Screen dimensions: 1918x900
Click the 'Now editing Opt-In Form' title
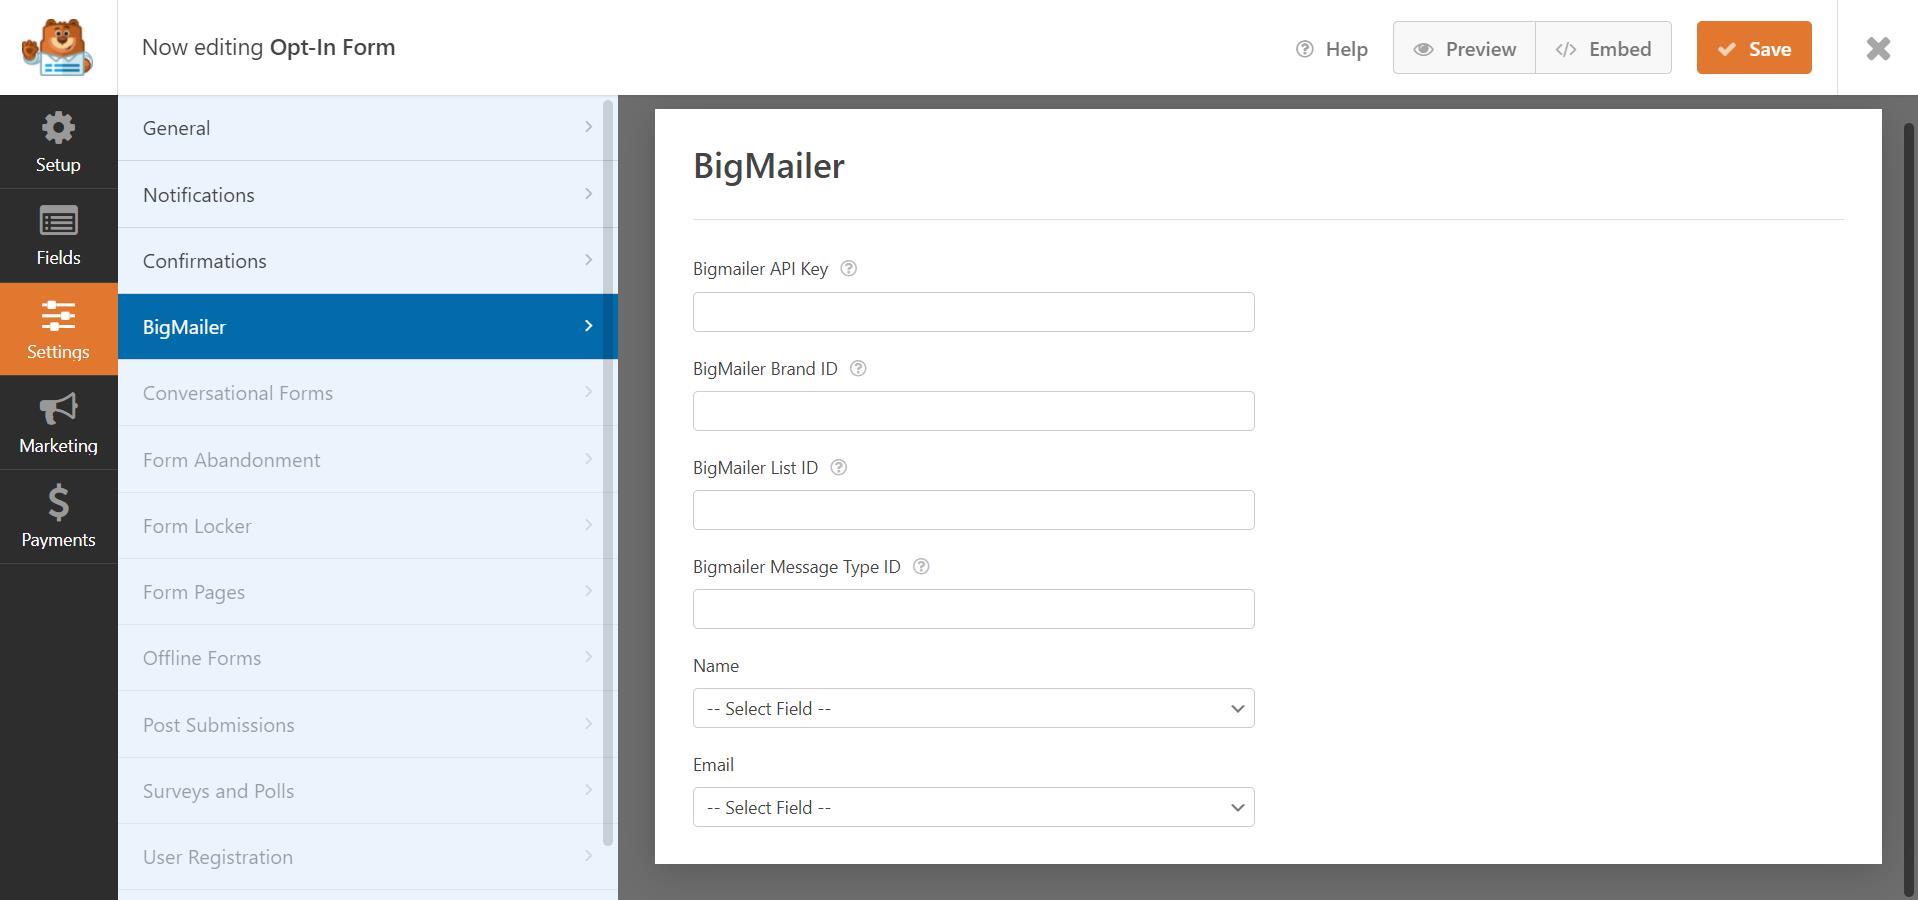pyautogui.click(x=268, y=47)
